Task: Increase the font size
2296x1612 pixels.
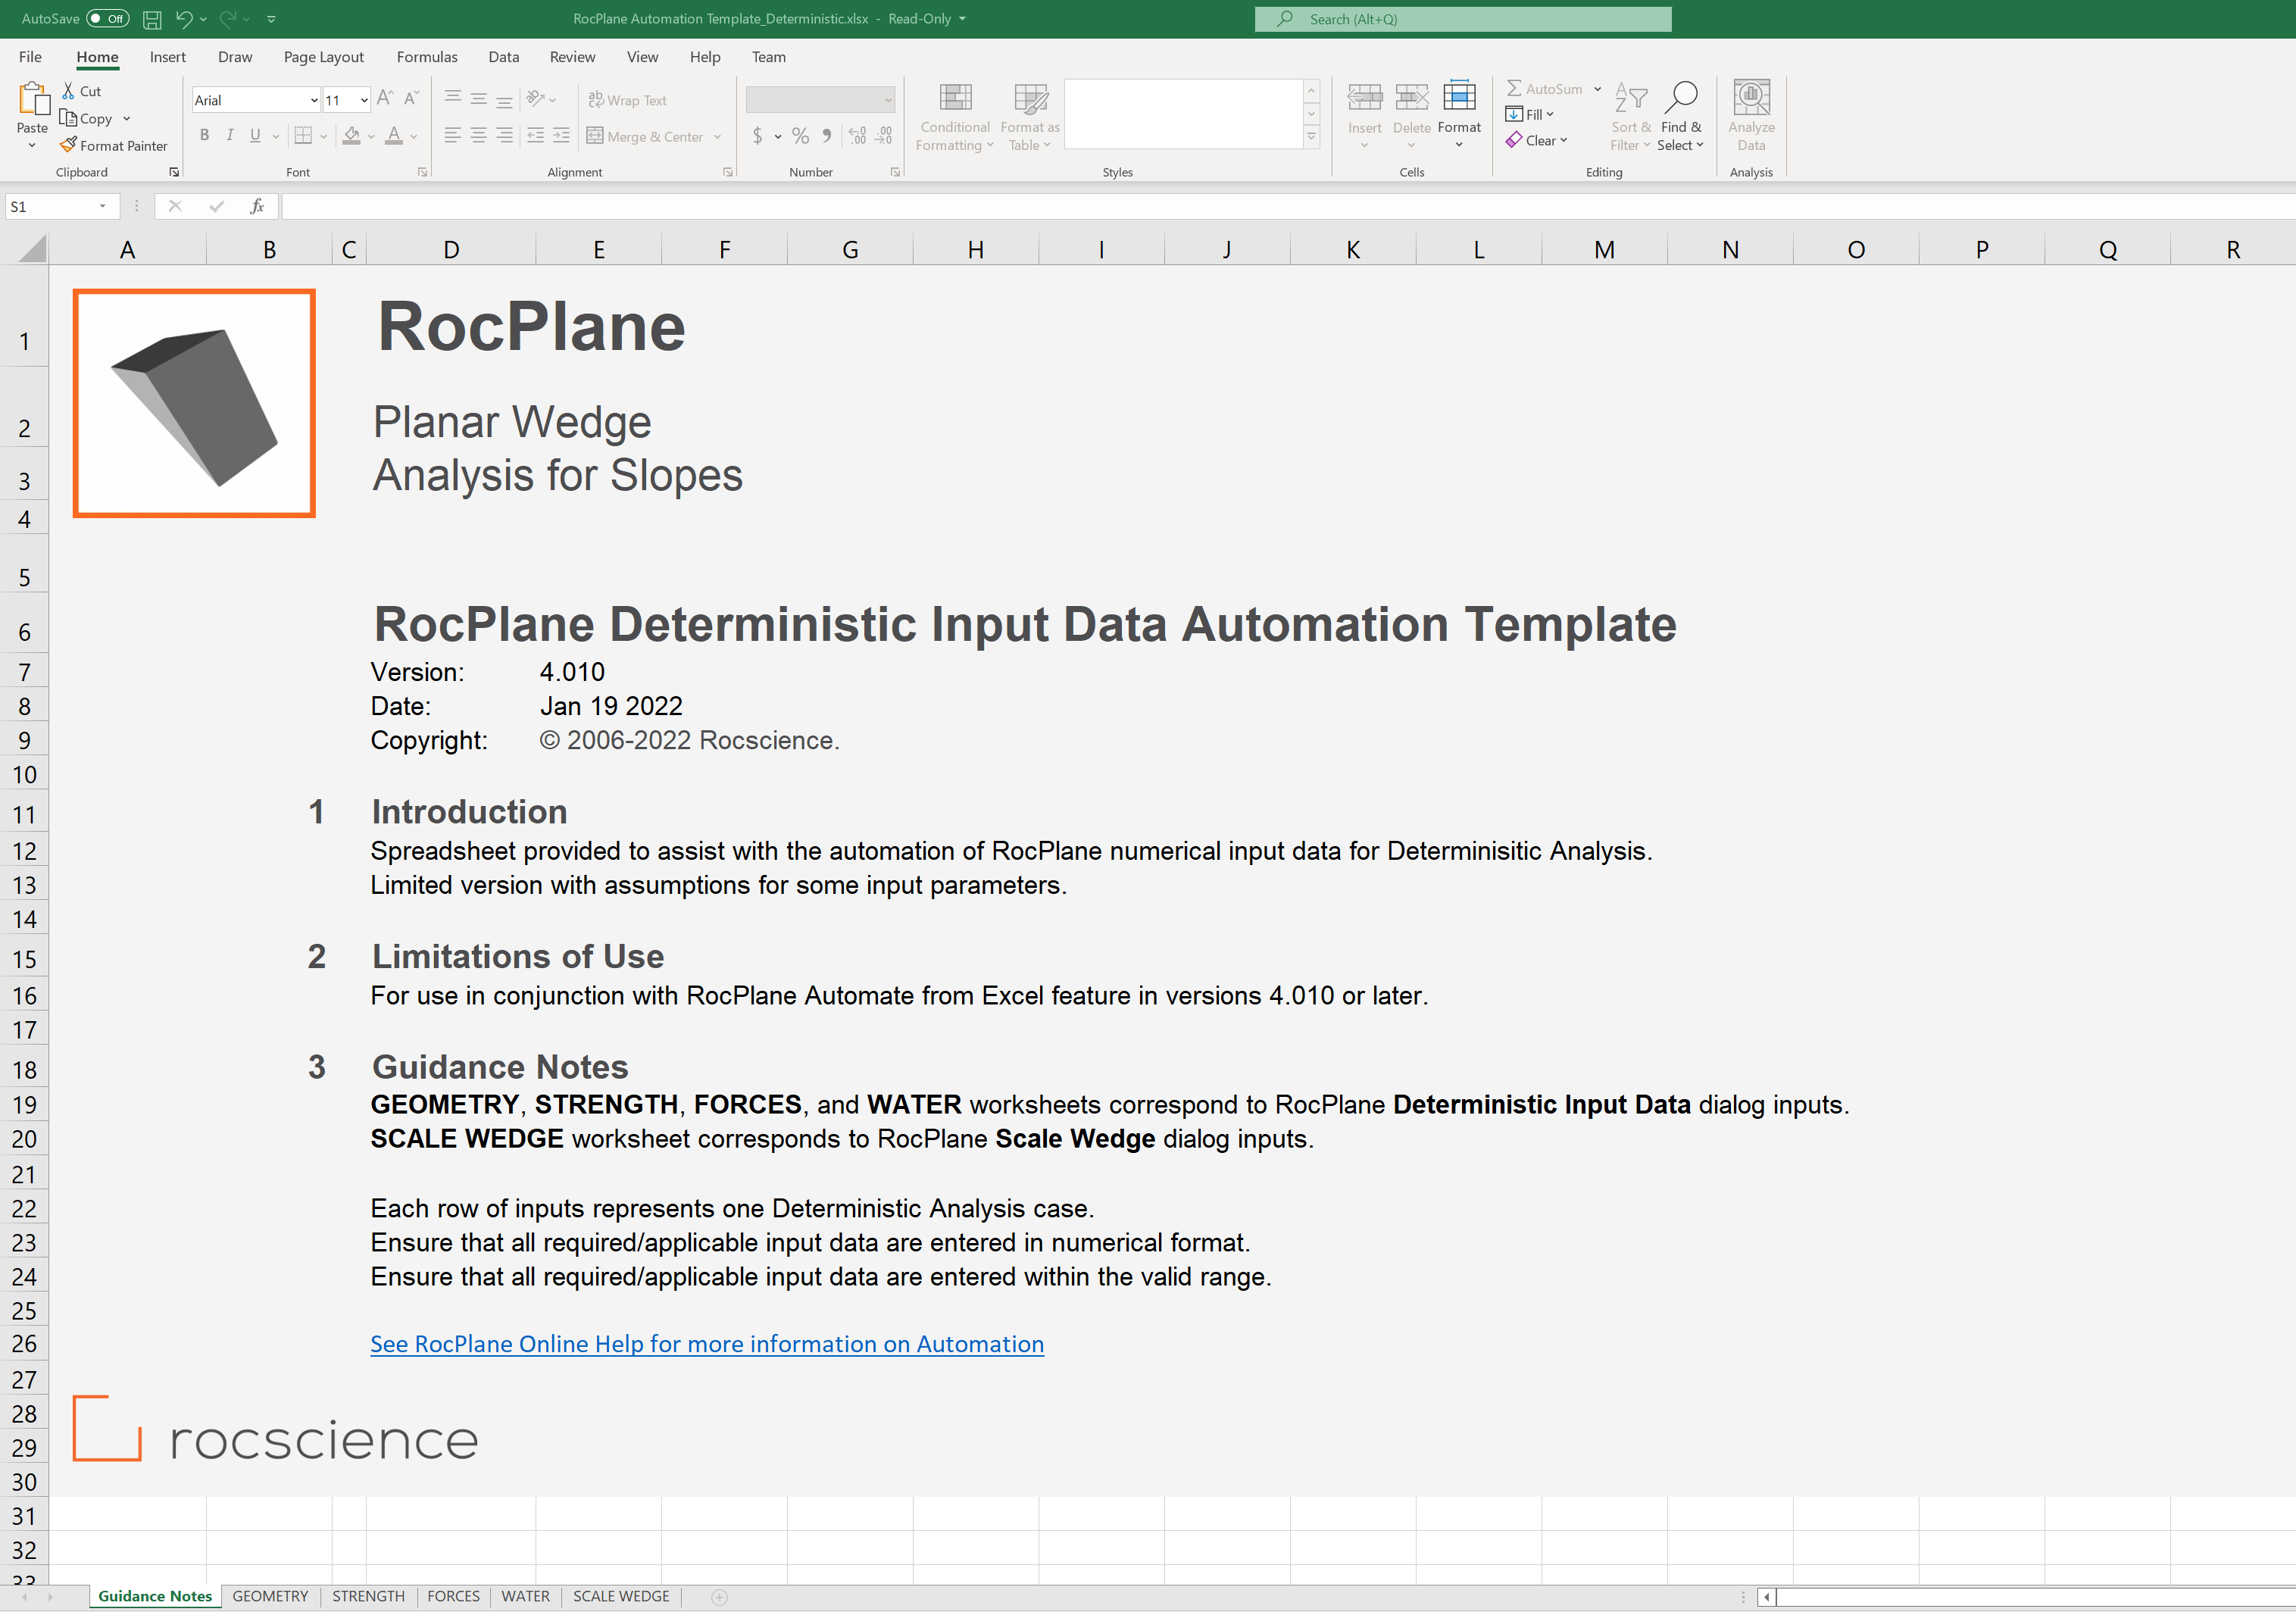Action: (x=385, y=98)
